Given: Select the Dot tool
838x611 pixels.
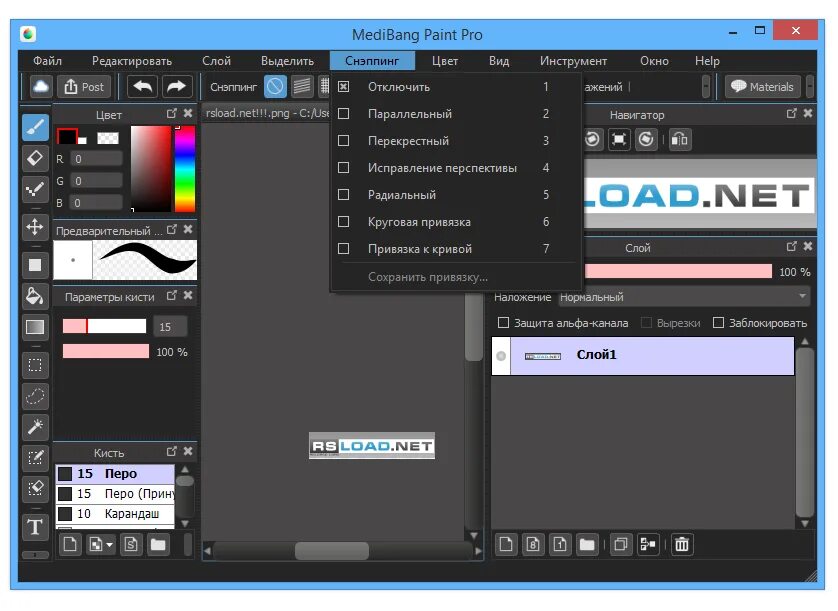Looking at the screenshot, I should pyautogui.click(x=35, y=189).
